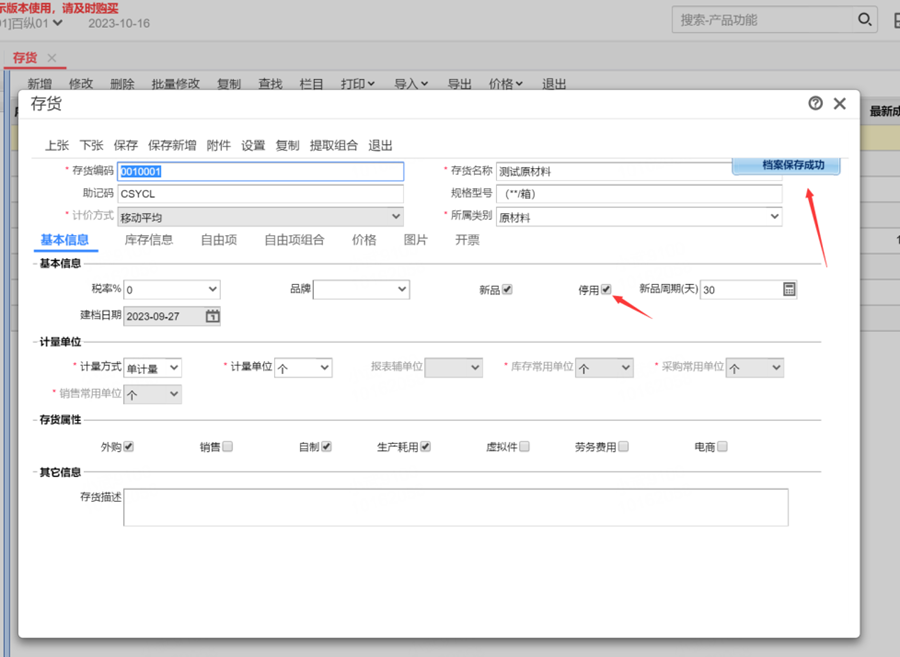Click 保存 in the dialog toolbar
This screenshot has height=657, width=900.
point(126,146)
